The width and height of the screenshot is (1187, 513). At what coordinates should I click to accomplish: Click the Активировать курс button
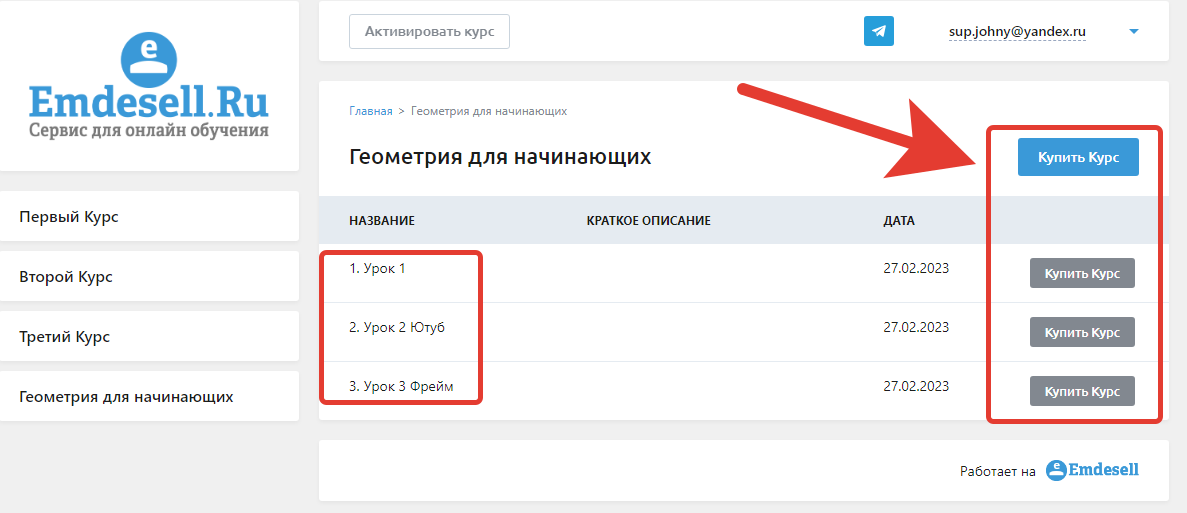429,32
